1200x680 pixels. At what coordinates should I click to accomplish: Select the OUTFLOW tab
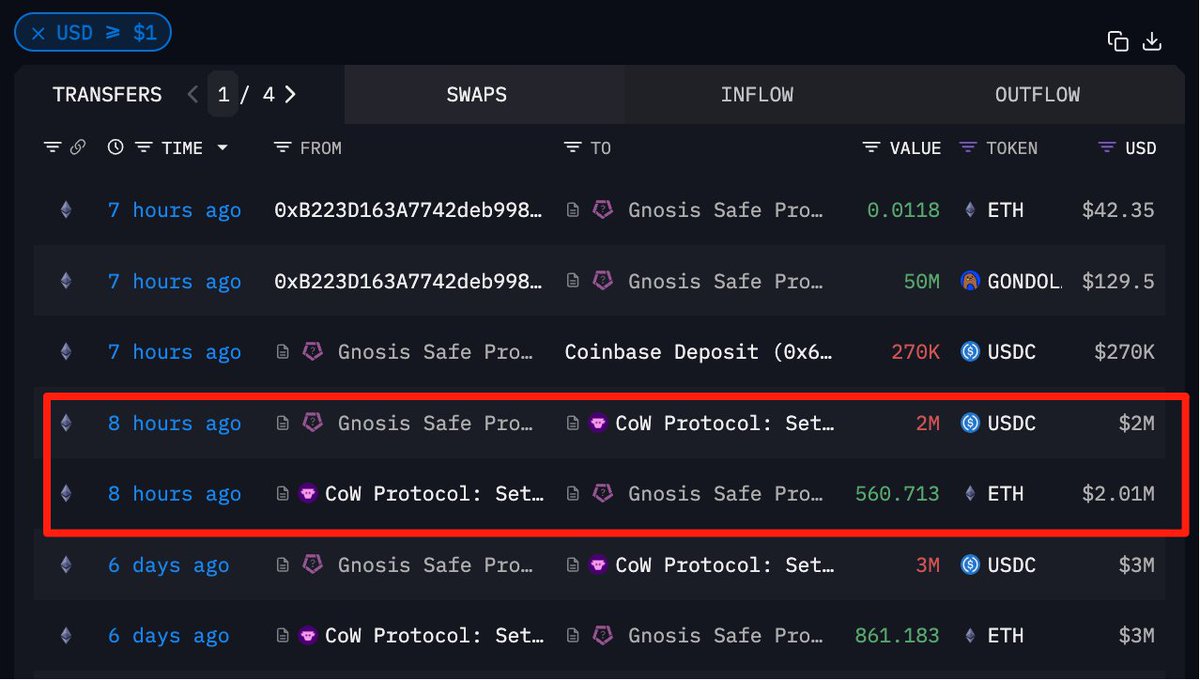pos(1037,95)
